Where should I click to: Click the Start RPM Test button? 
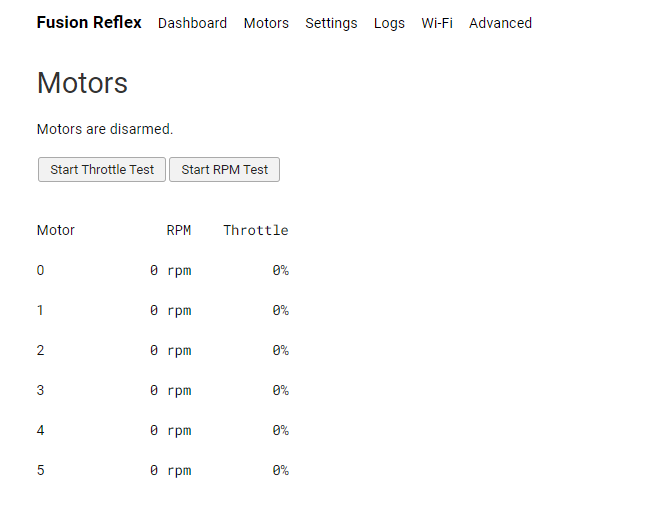(224, 170)
